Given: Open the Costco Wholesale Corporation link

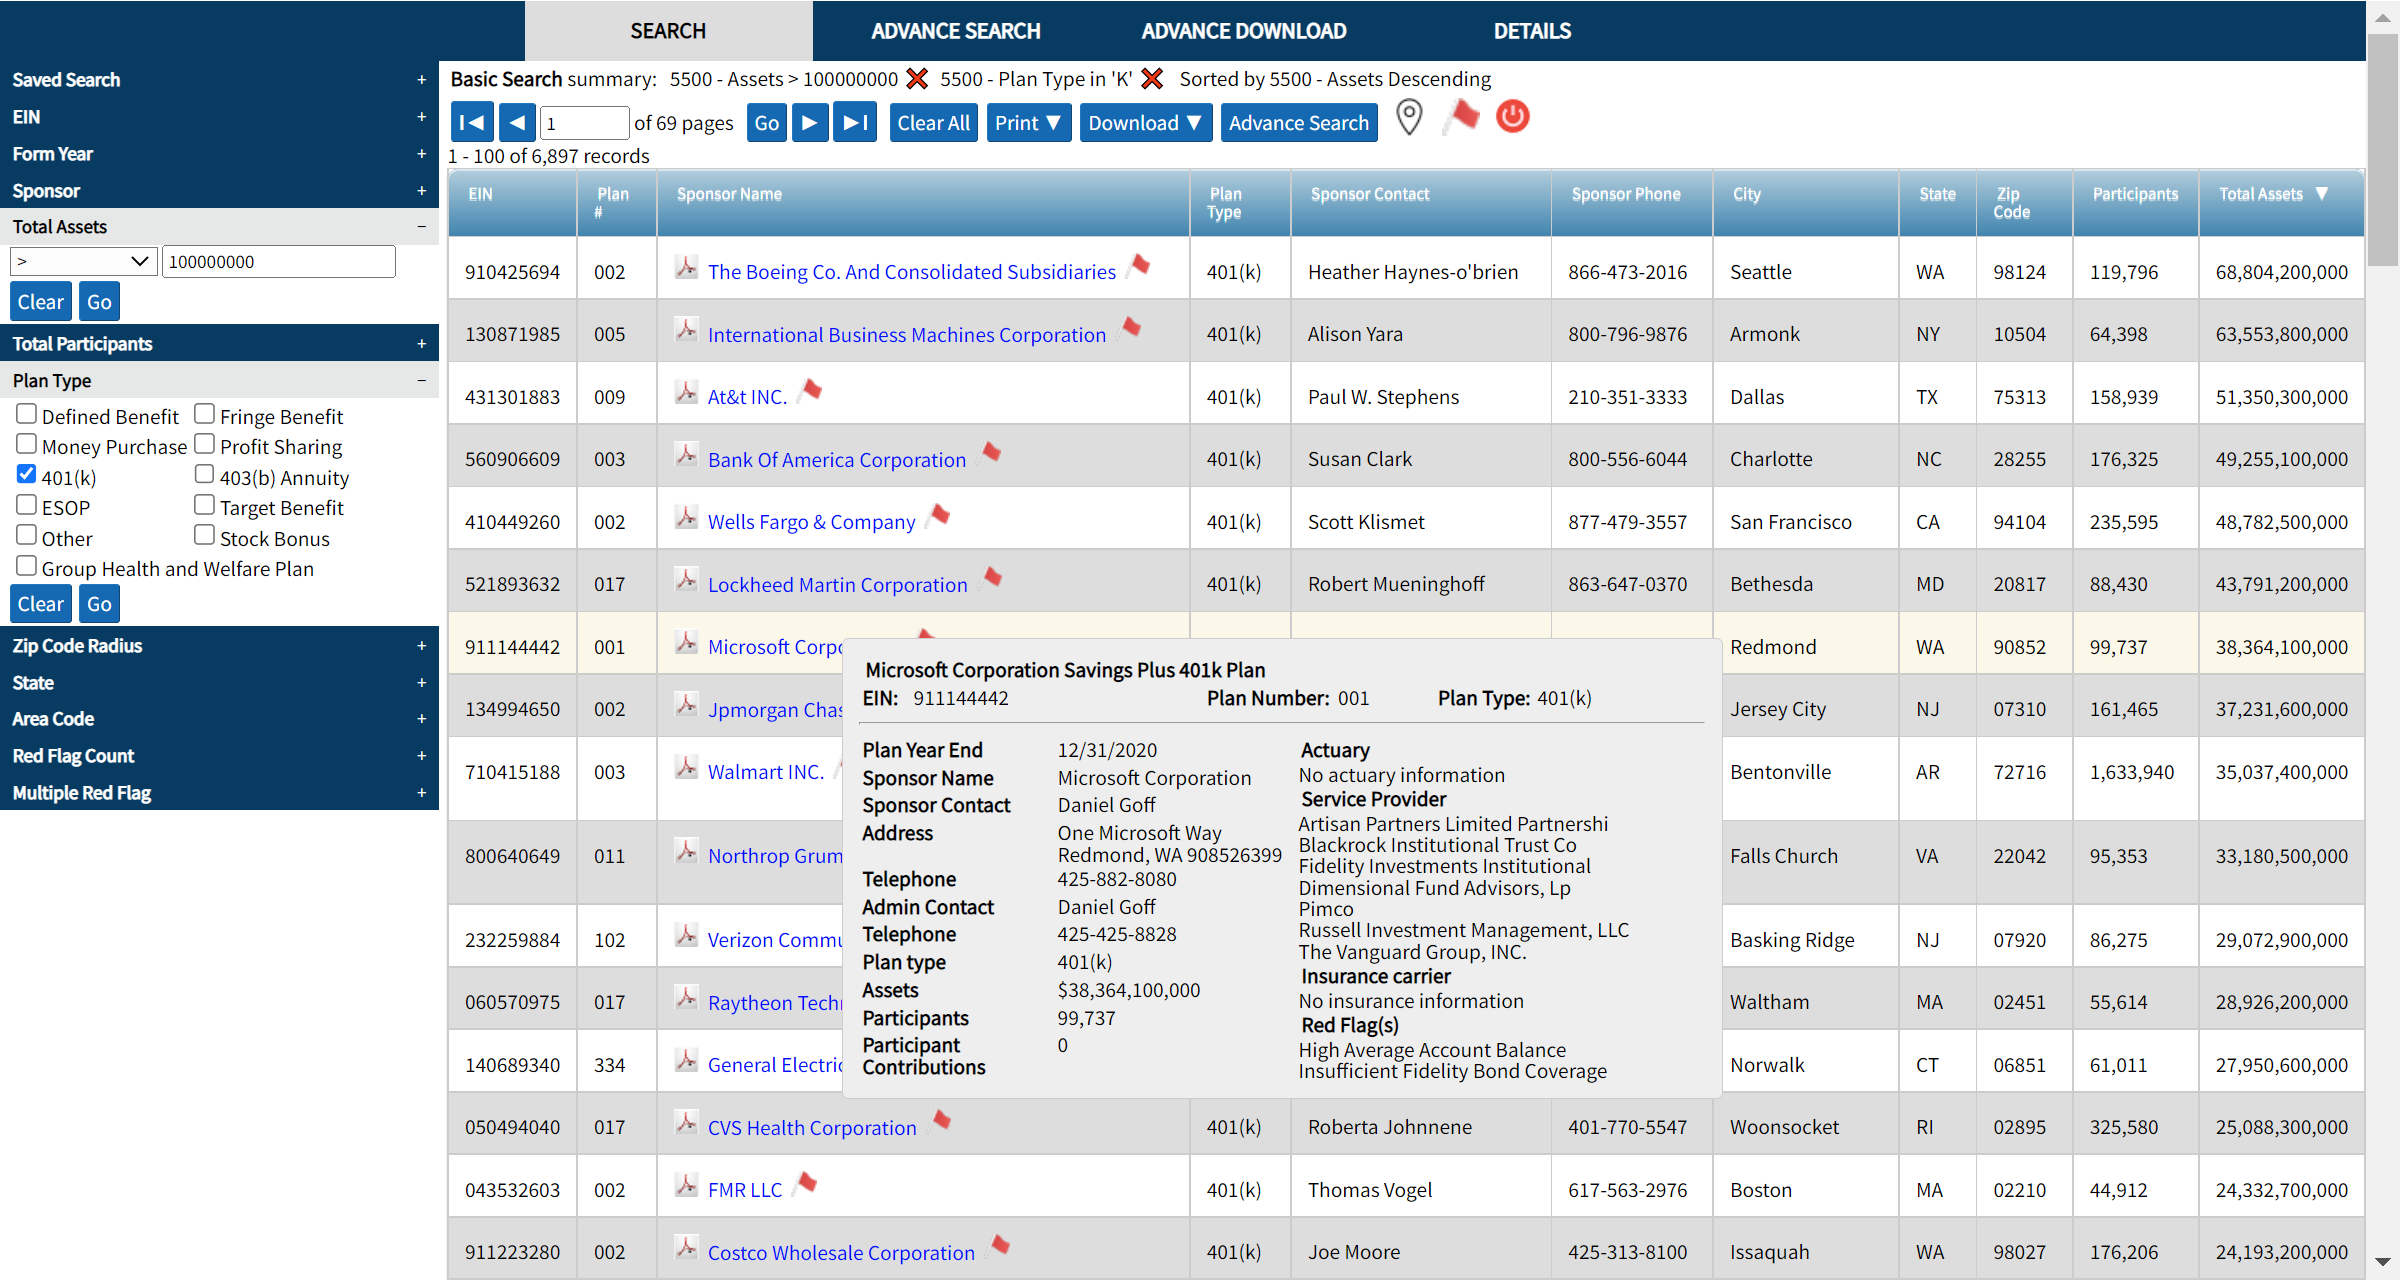Looking at the screenshot, I should point(841,1253).
